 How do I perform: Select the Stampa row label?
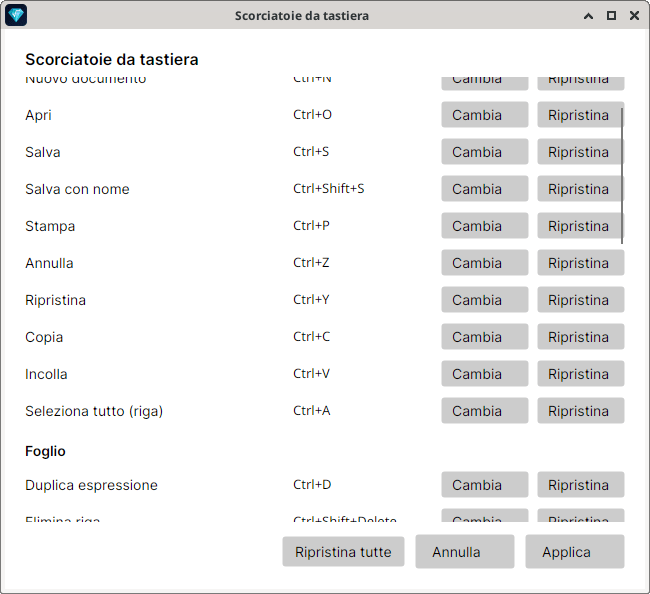(50, 226)
